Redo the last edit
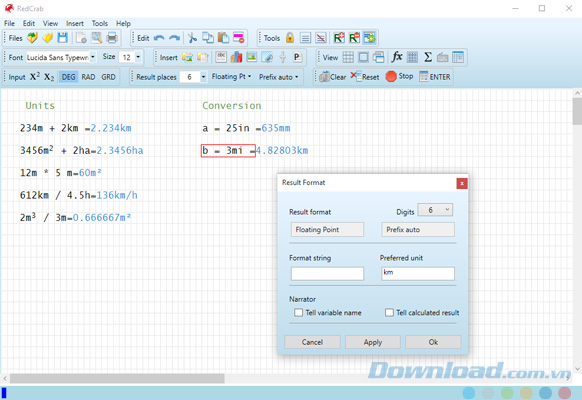This screenshot has height=400, width=582. click(174, 37)
